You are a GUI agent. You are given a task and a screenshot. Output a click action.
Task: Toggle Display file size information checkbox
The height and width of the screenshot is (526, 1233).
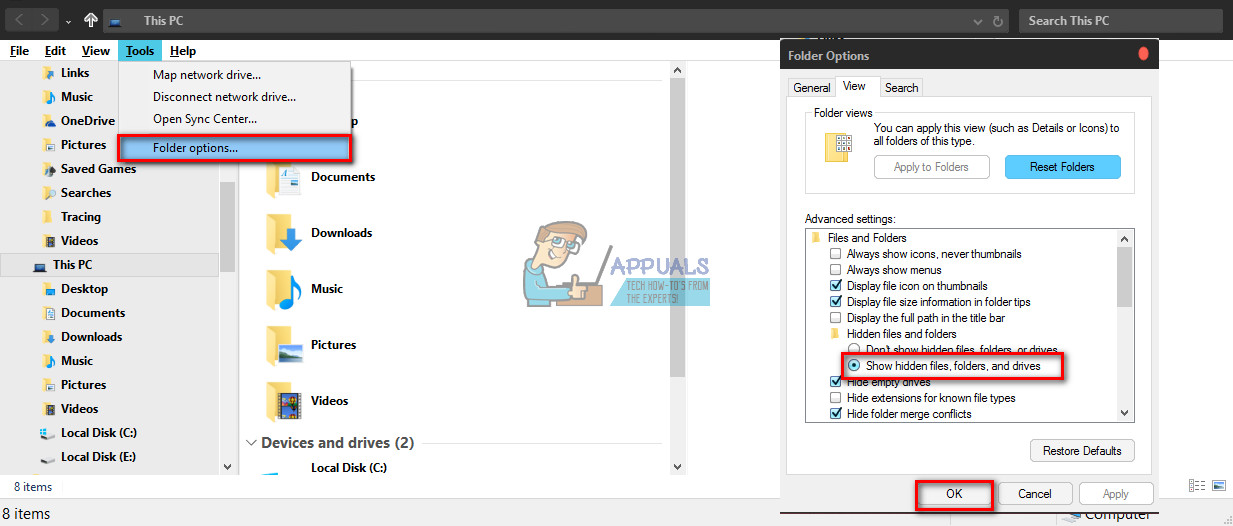pos(836,302)
